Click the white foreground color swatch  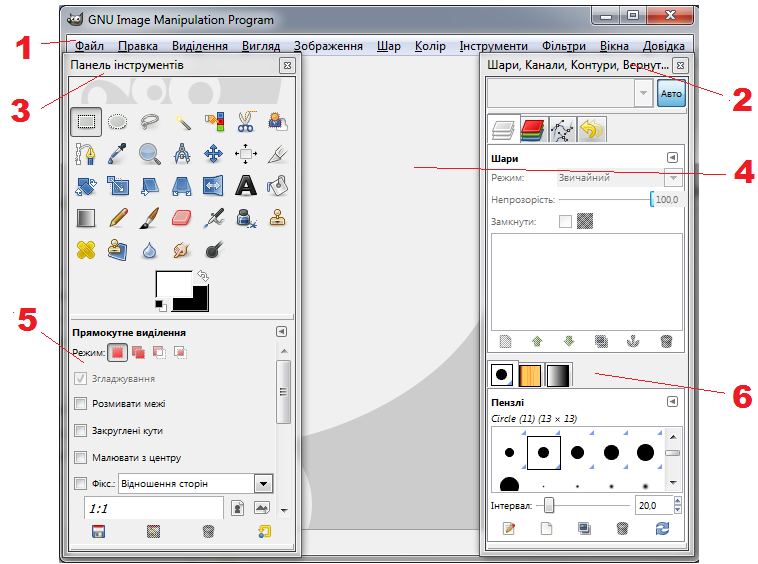174,284
